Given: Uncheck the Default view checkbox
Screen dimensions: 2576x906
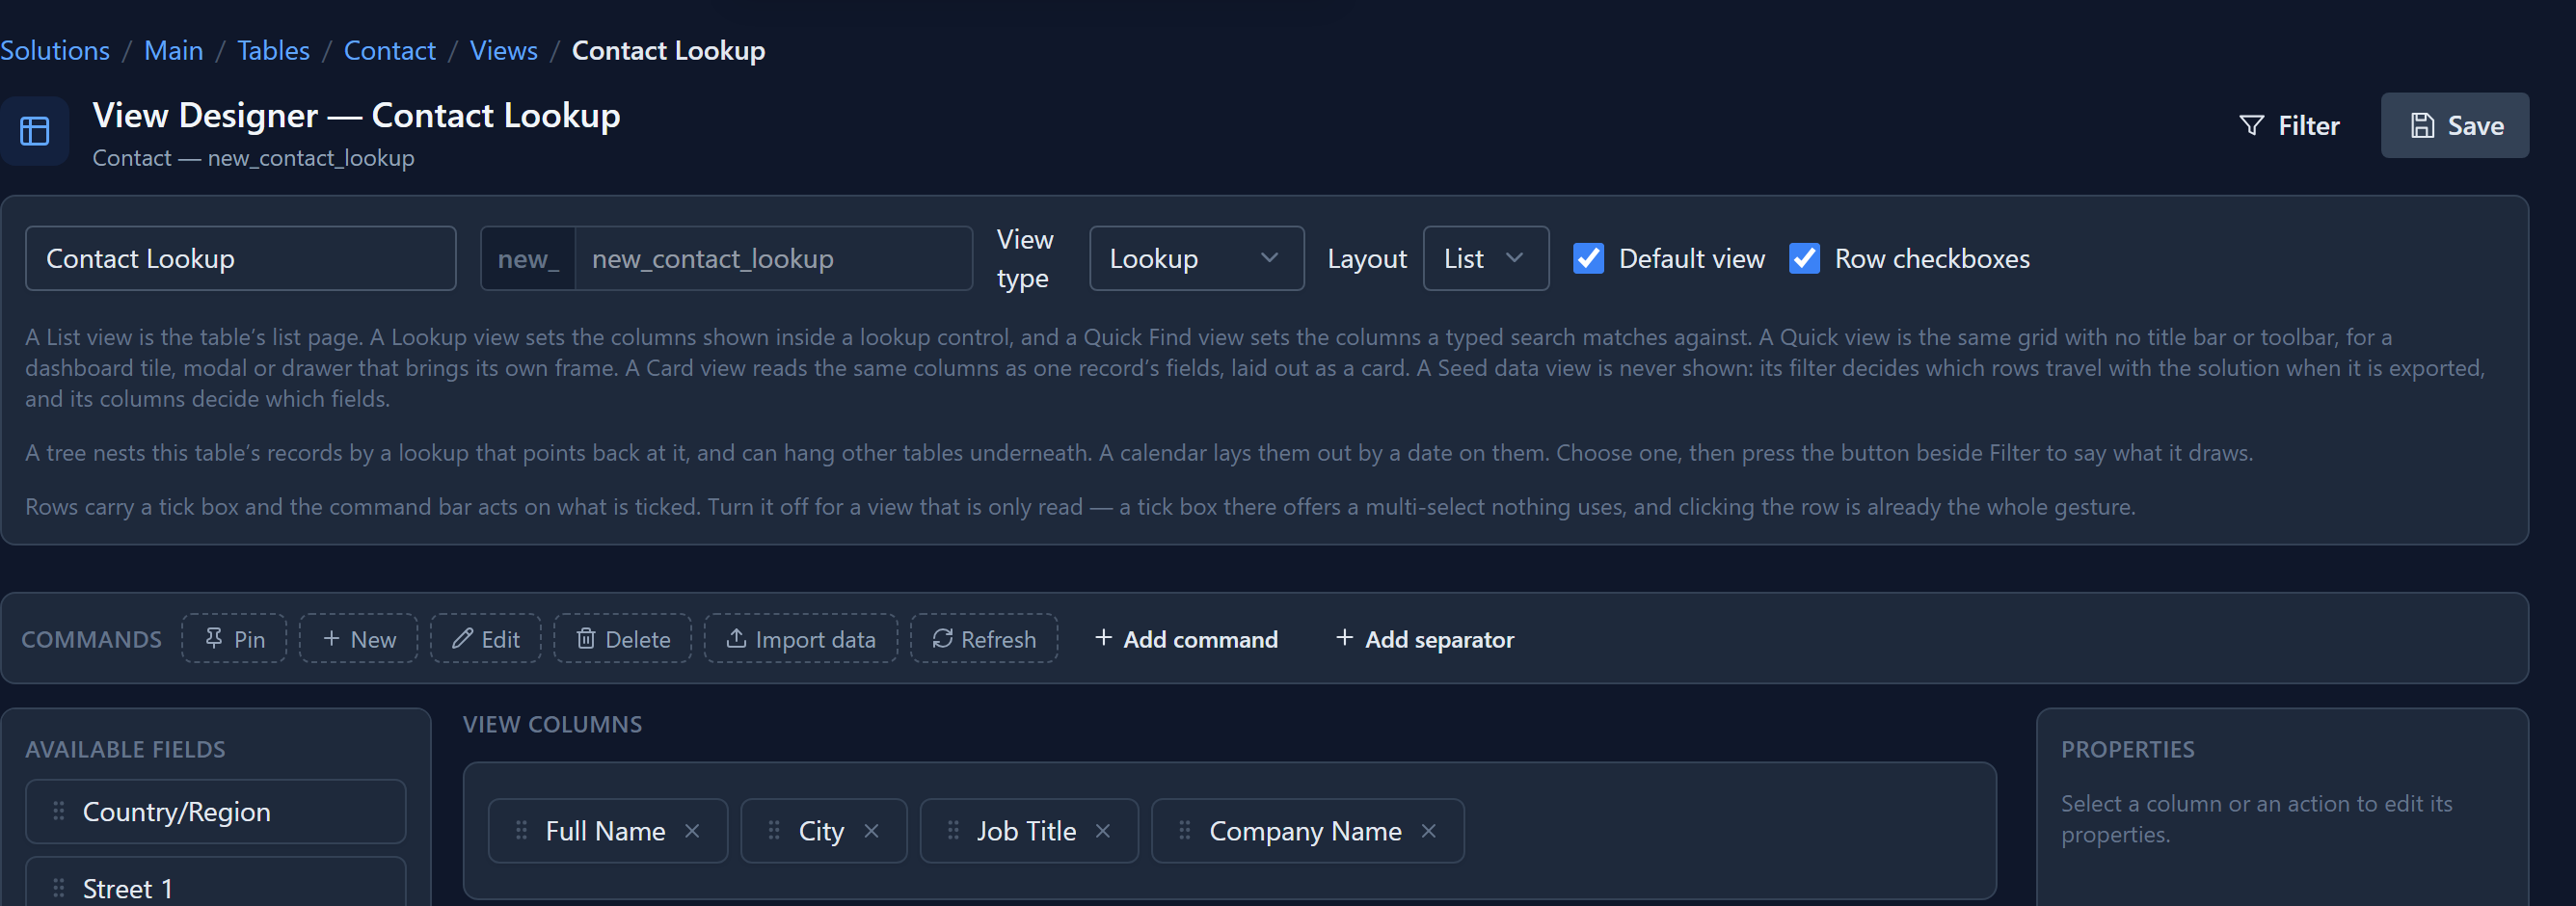Looking at the screenshot, I should 1589,259.
